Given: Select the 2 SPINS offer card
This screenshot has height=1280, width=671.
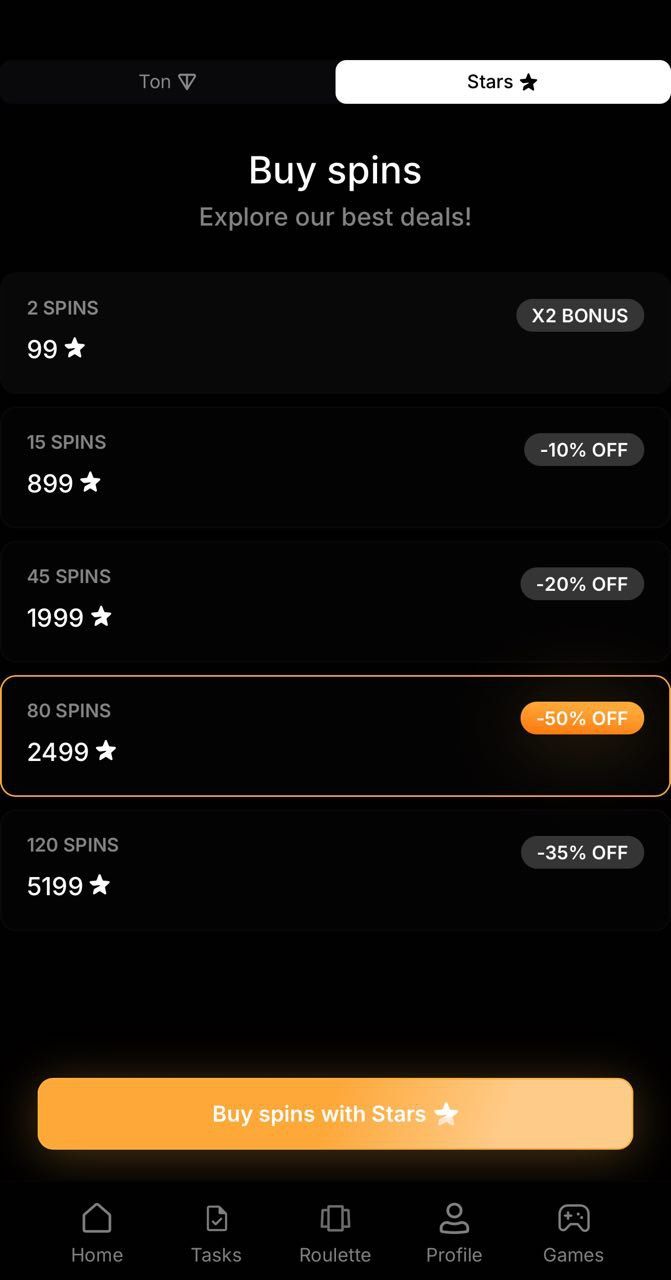Looking at the screenshot, I should click(335, 332).
